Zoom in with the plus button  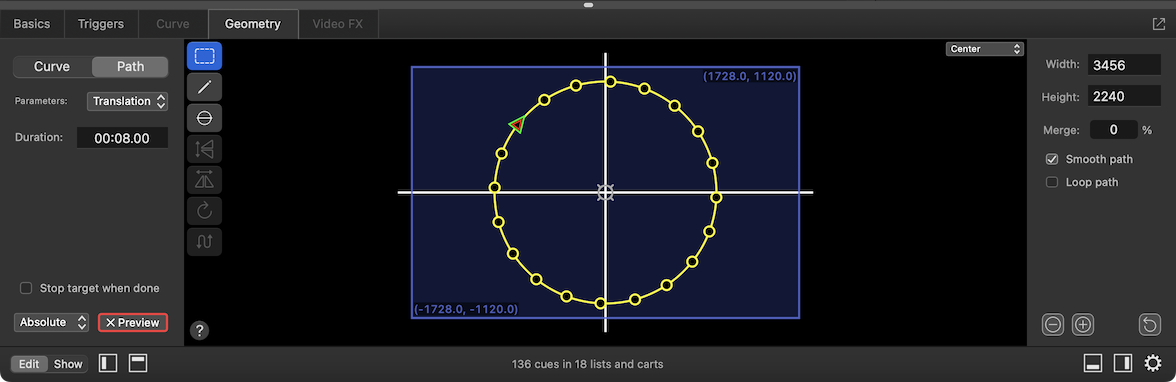(1083, 325)
